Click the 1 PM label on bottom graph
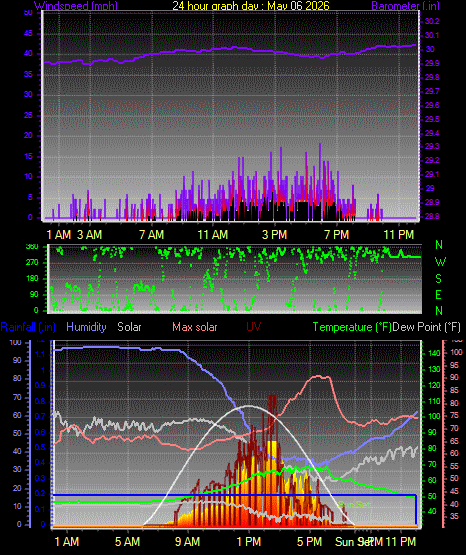This screenshot has width=466, height=555. tap(249, 542)
